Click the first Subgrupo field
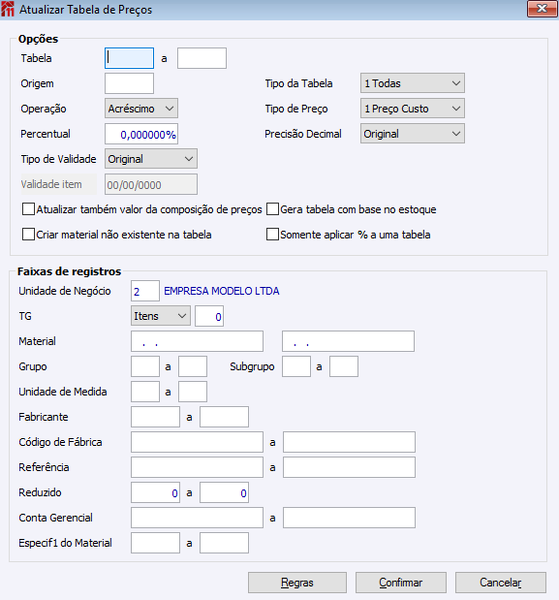 297,367
